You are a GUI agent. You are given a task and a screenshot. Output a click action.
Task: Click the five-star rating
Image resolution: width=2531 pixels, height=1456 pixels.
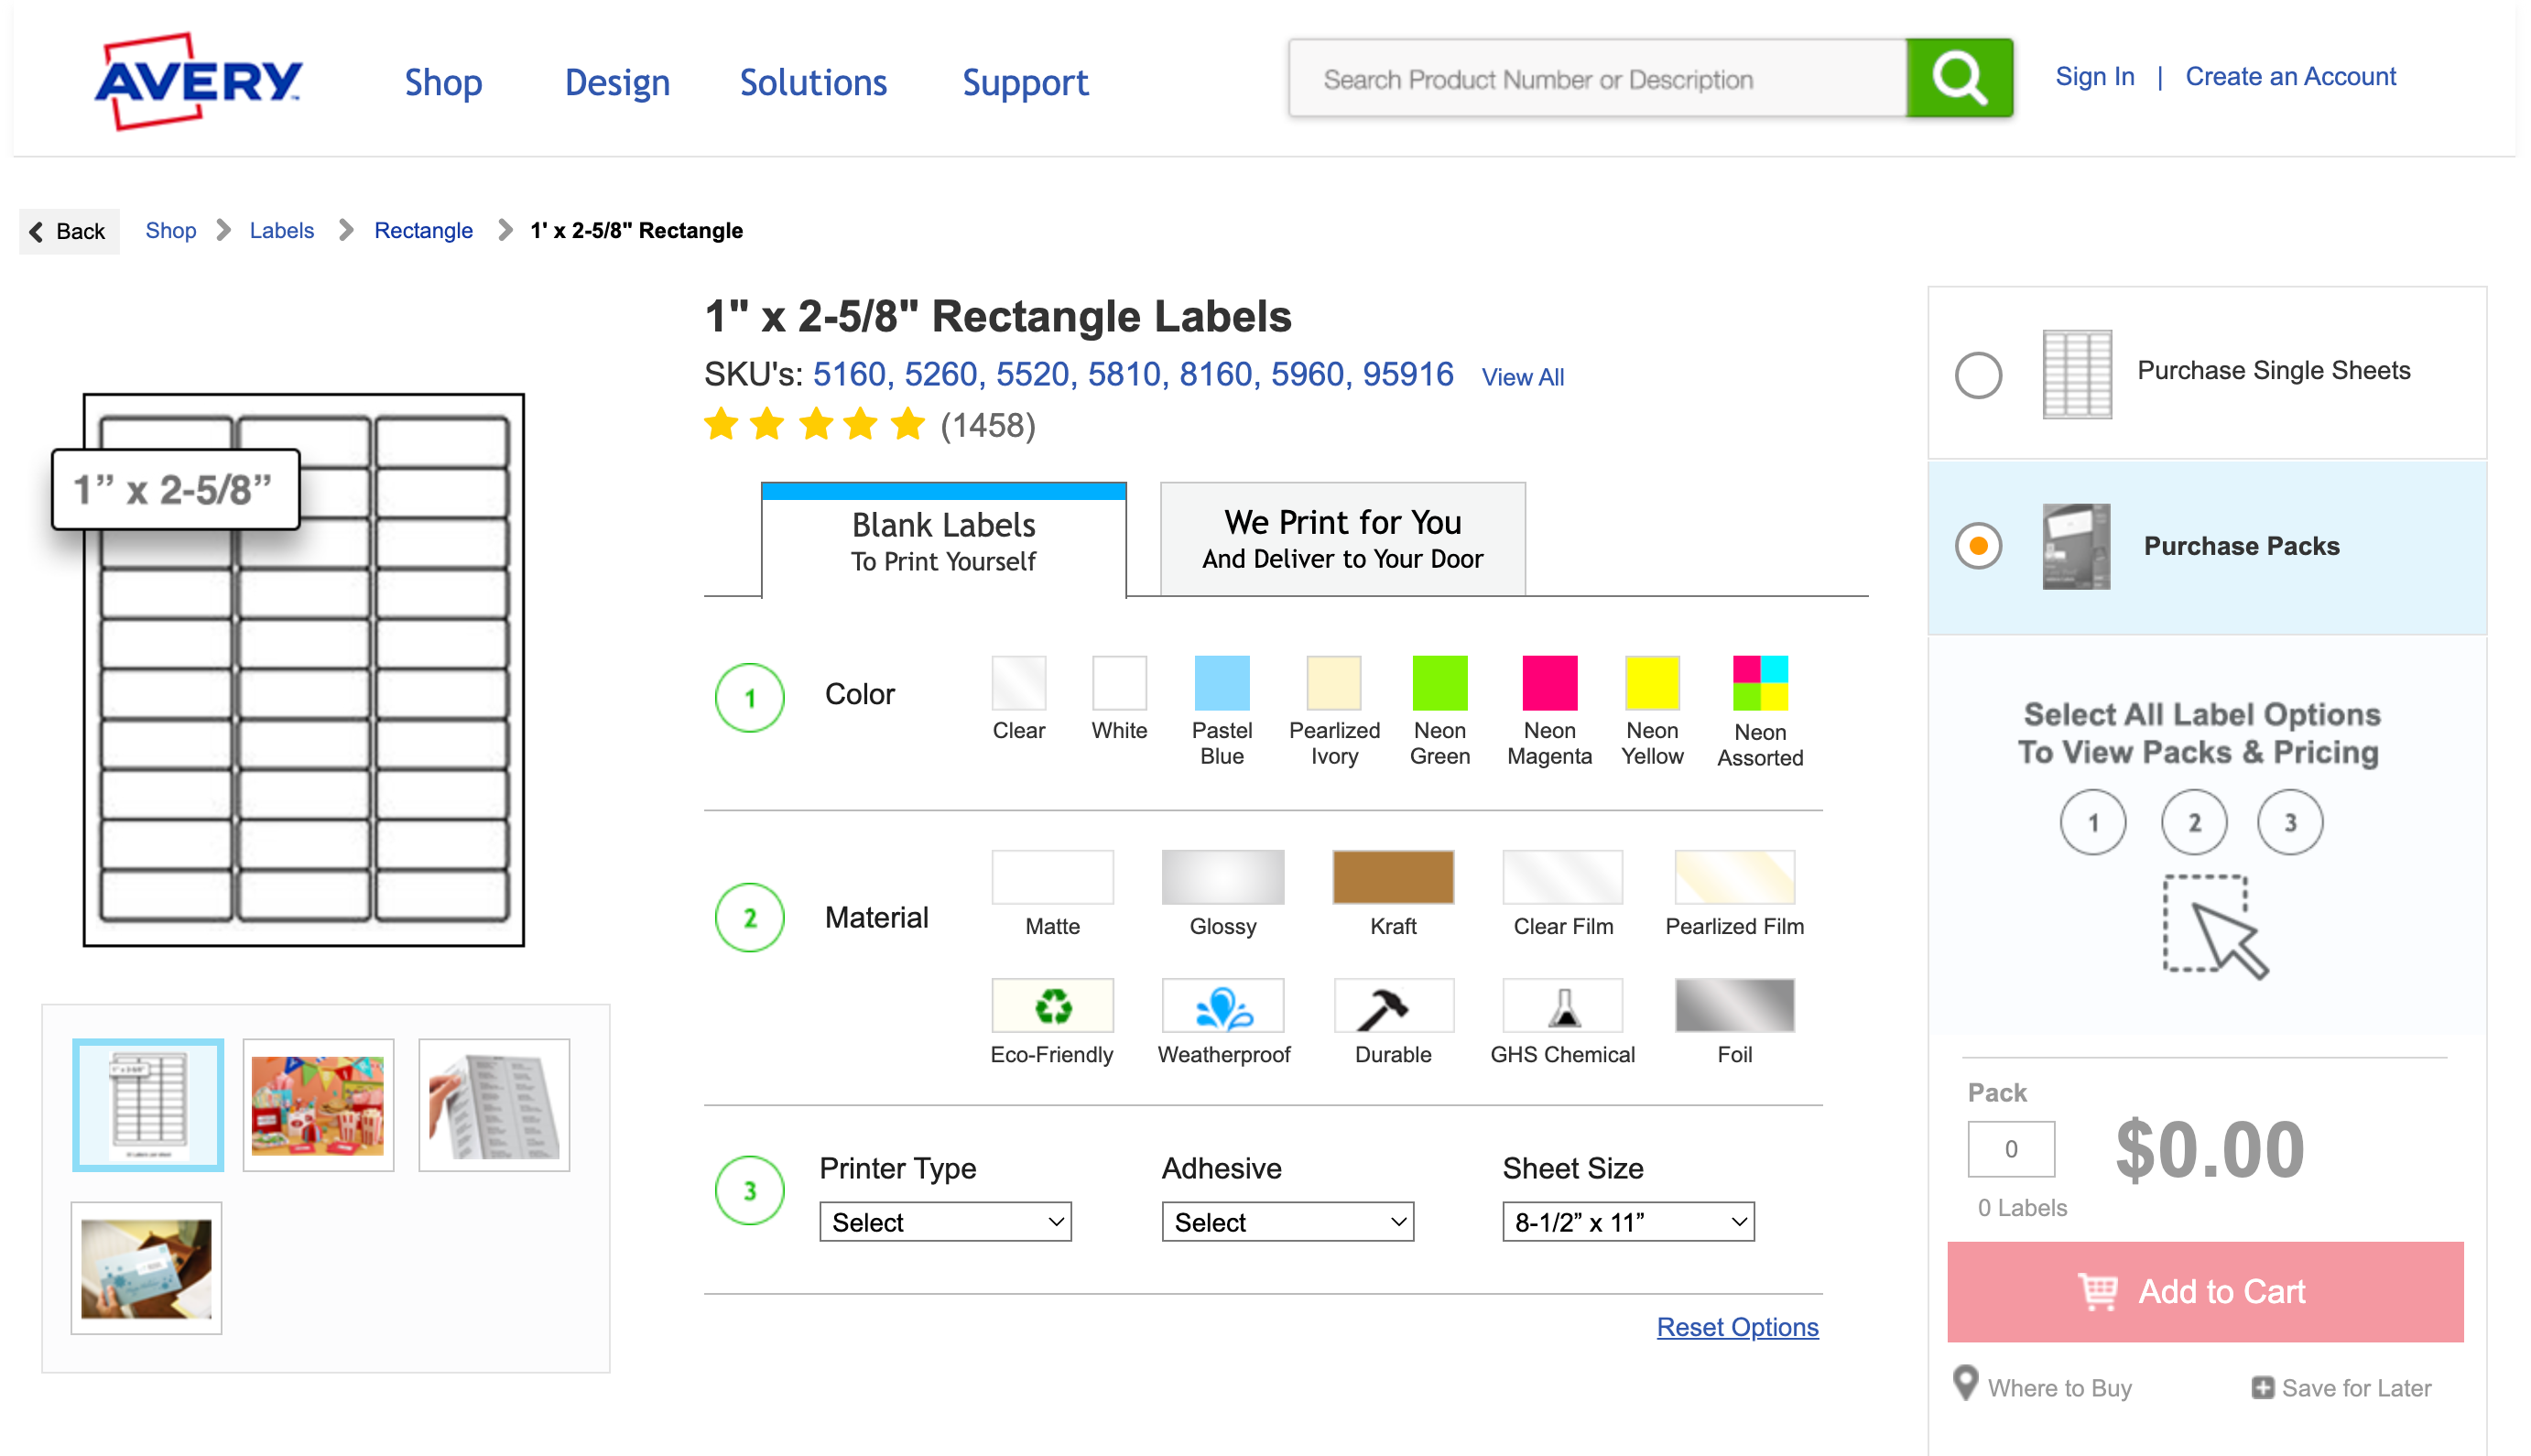815,424
